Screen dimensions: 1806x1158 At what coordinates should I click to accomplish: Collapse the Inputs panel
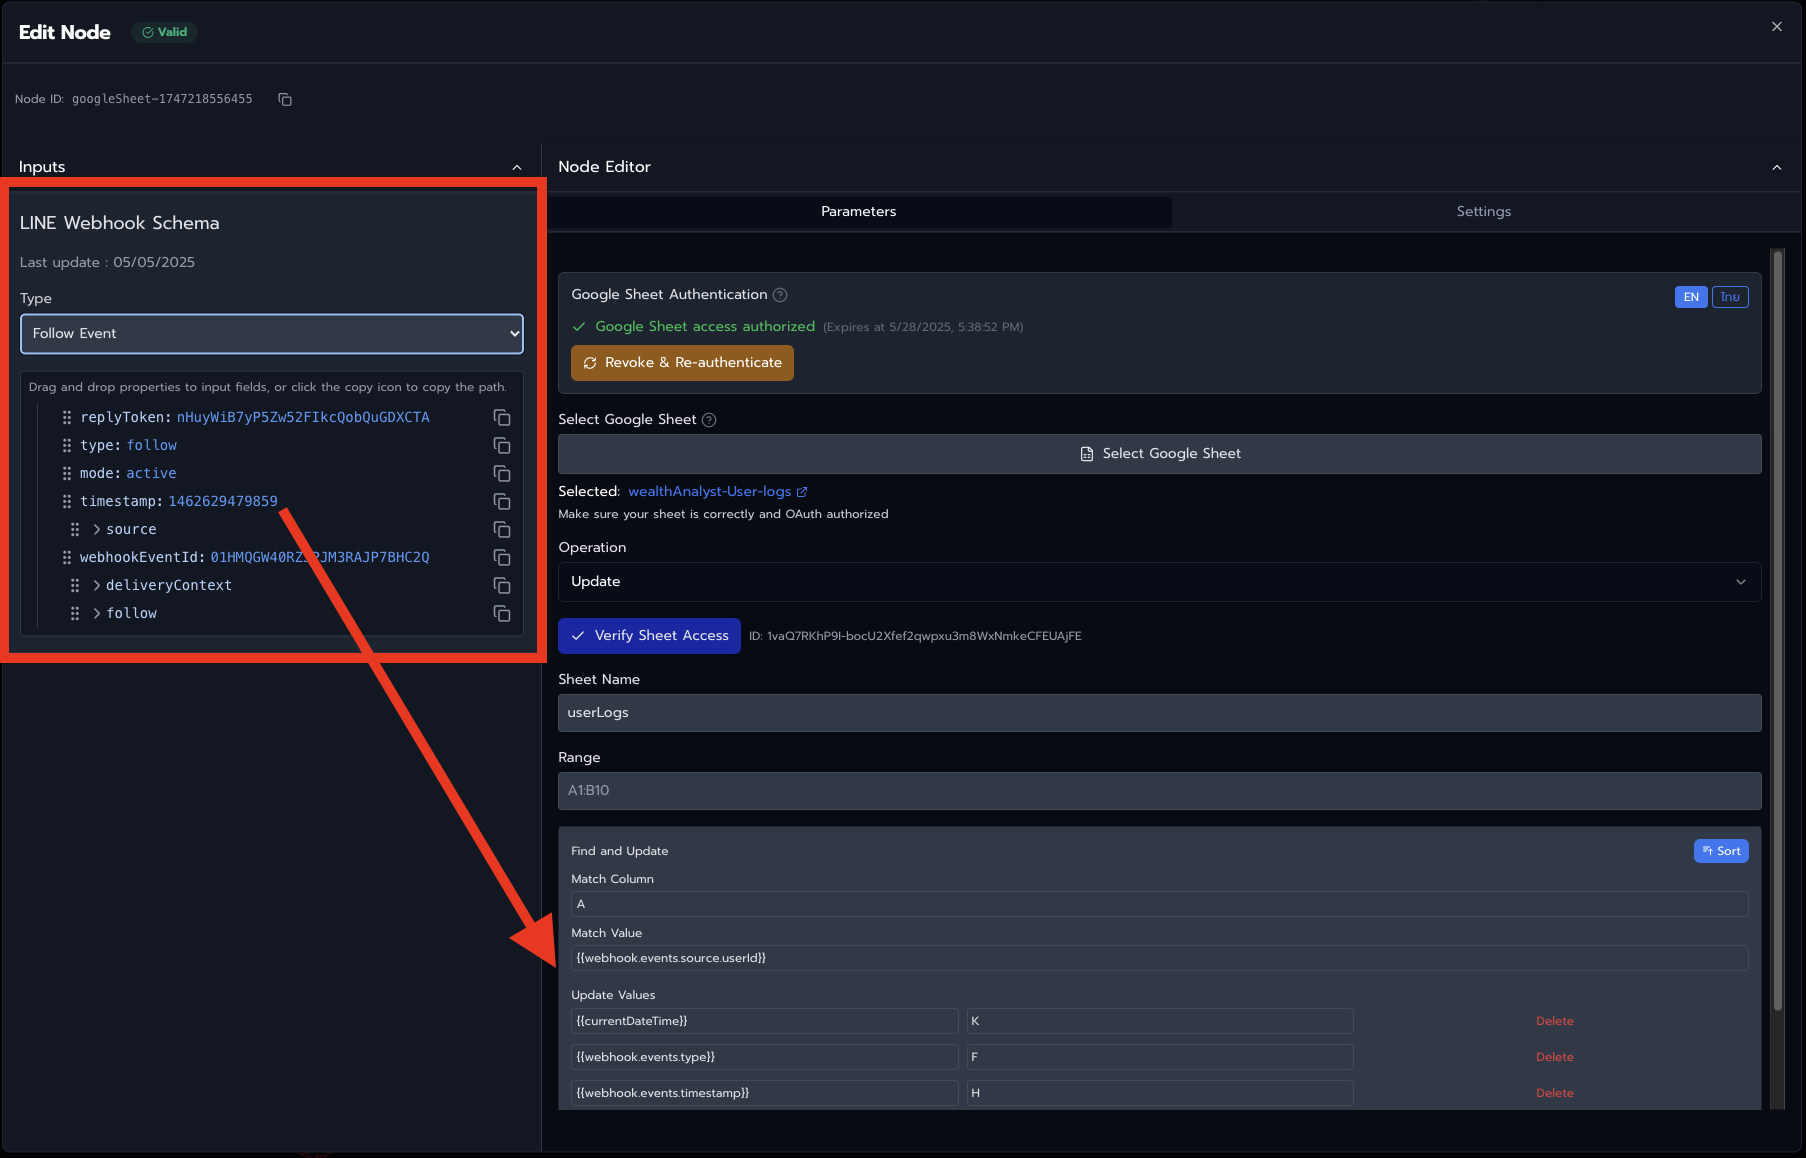point(517,168)
